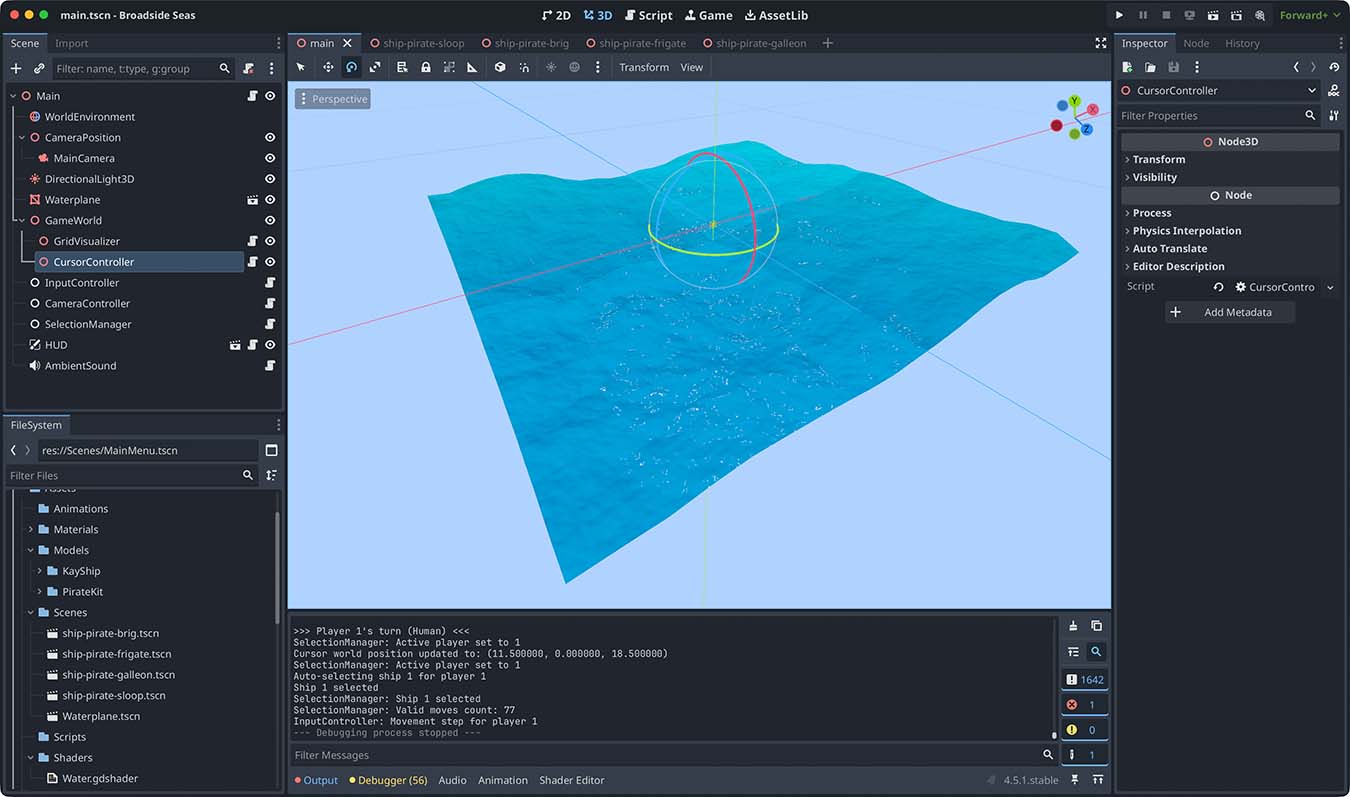This screenshot has height=797, width=1350.
Task: Run the project with Play button
Action: (1119, 15)
